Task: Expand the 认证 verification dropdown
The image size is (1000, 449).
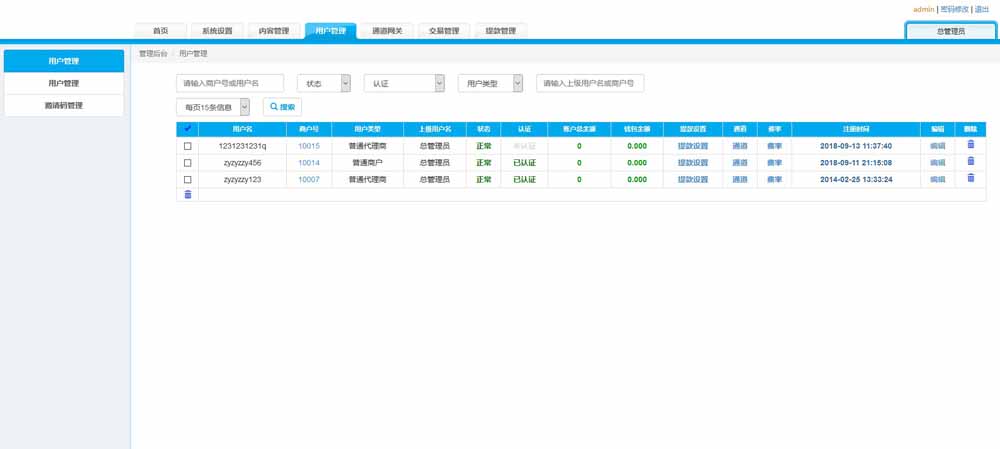Action: 404,83
